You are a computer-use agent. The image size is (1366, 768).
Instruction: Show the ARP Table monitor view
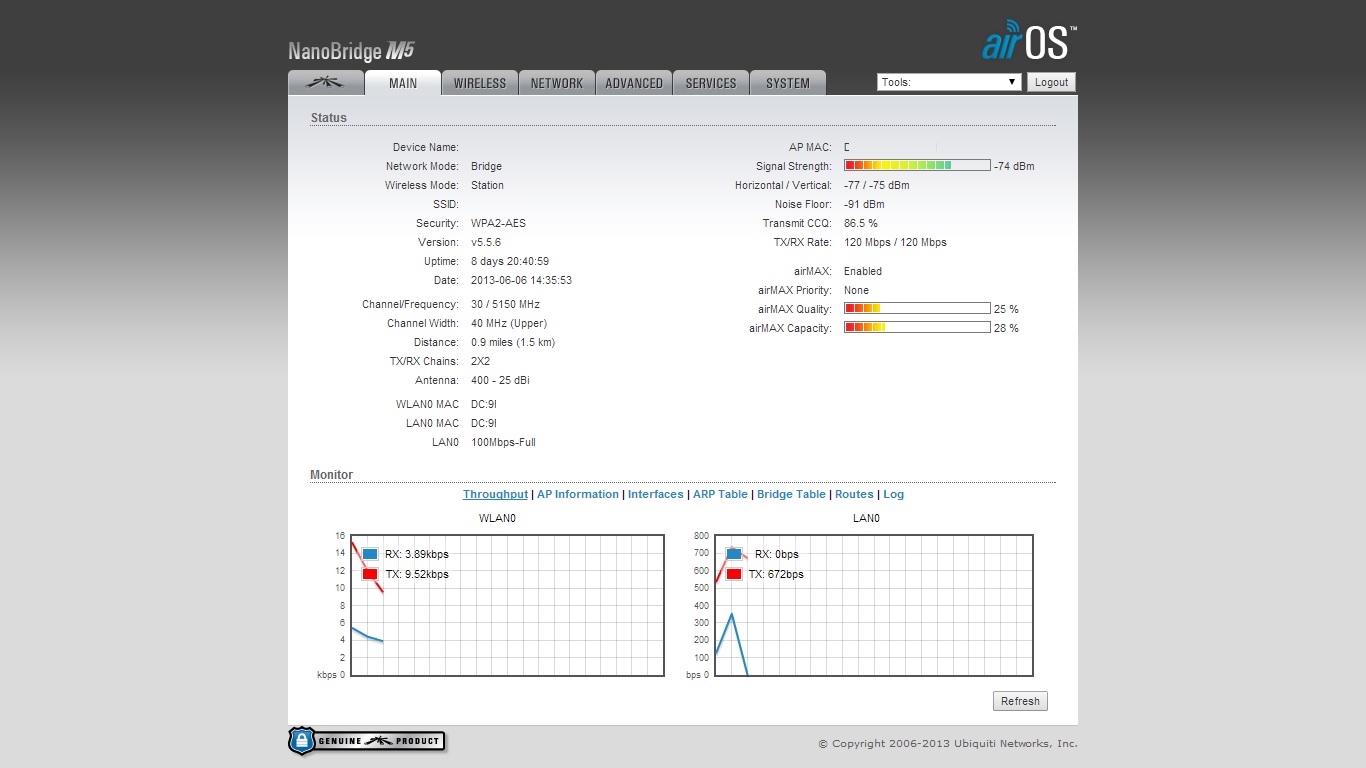(720, 494)
